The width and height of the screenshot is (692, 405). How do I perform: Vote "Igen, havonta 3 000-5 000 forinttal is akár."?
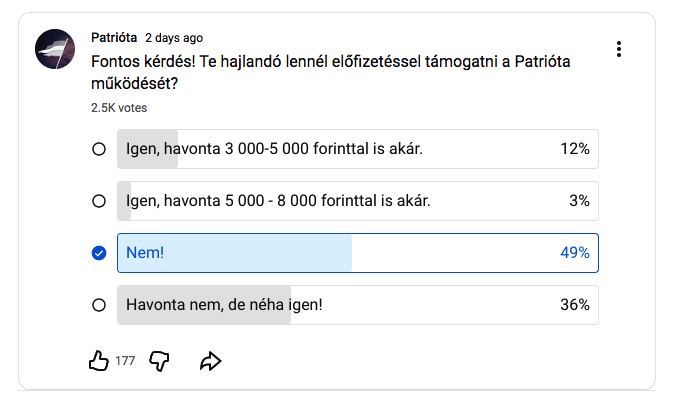(275, 149)
